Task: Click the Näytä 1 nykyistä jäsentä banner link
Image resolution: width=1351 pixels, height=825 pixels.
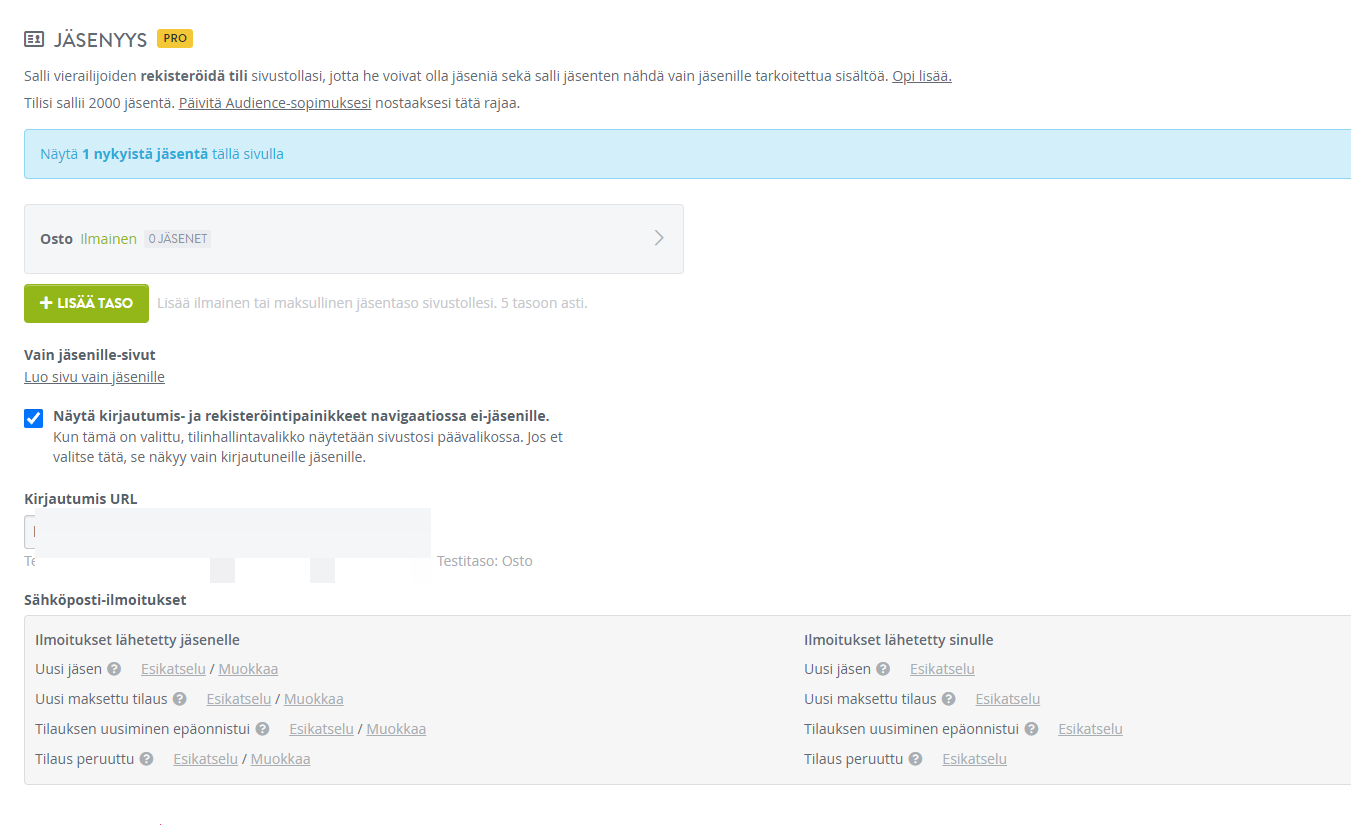Action: click(x=162, y=154)
